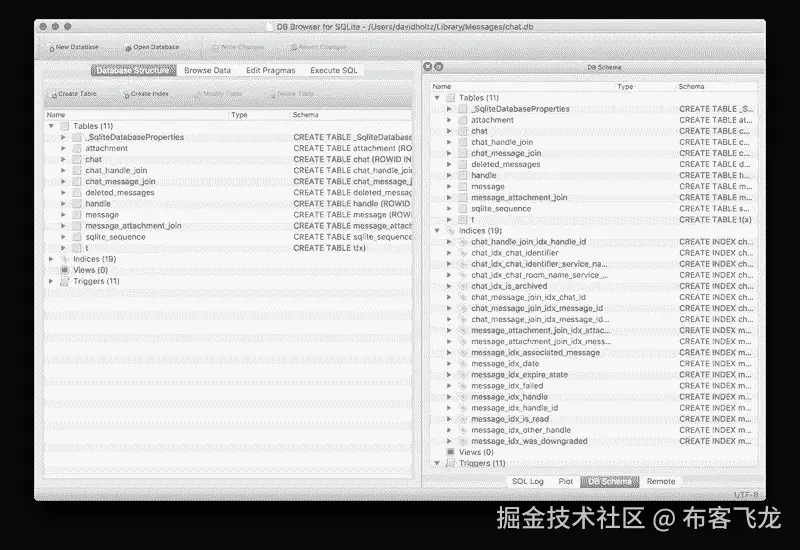
Task: Click message_idx_failed index icon
Action: click(463, 386)
